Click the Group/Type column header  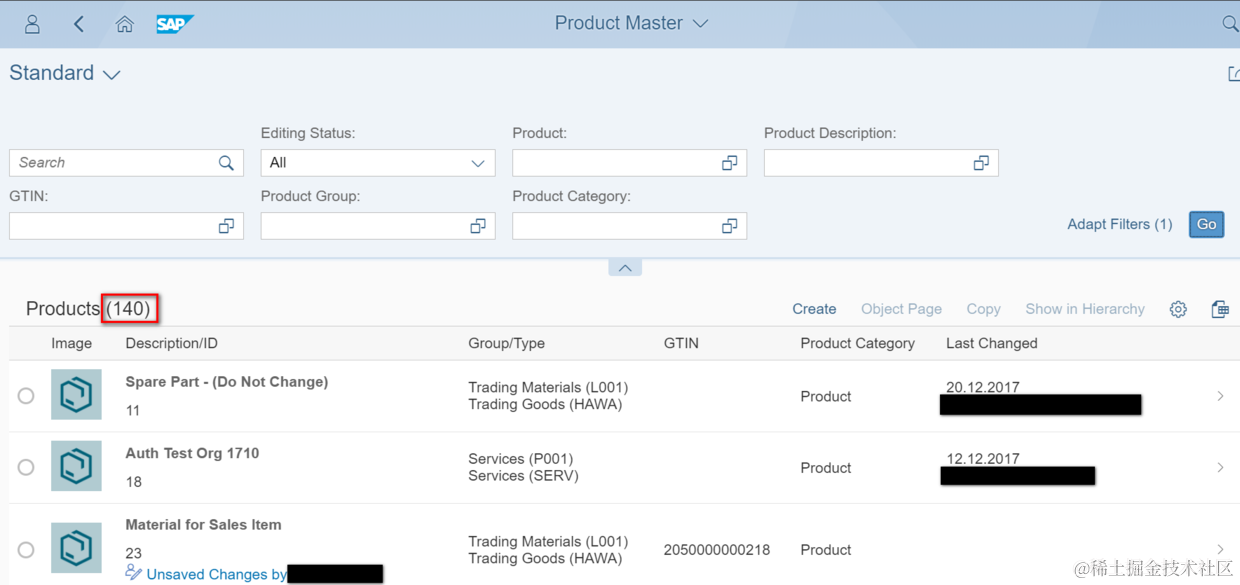506,343
